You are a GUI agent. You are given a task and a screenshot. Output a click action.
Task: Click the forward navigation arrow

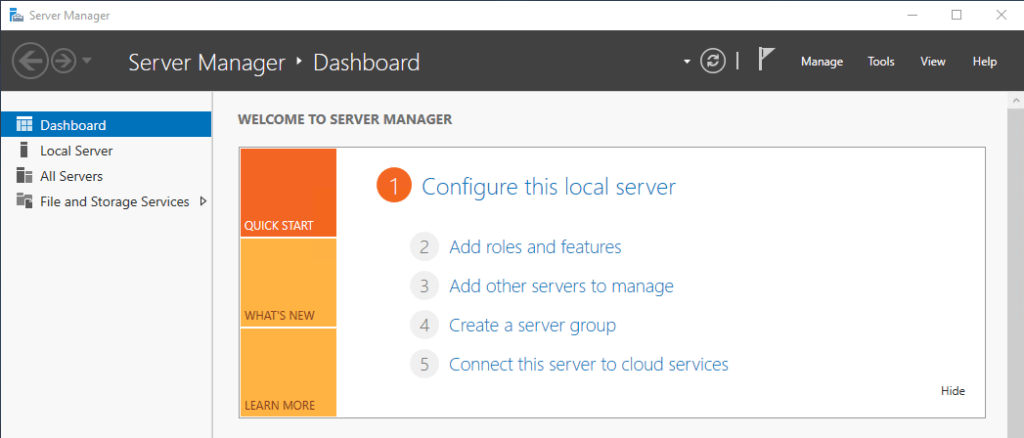pos(63,61)
